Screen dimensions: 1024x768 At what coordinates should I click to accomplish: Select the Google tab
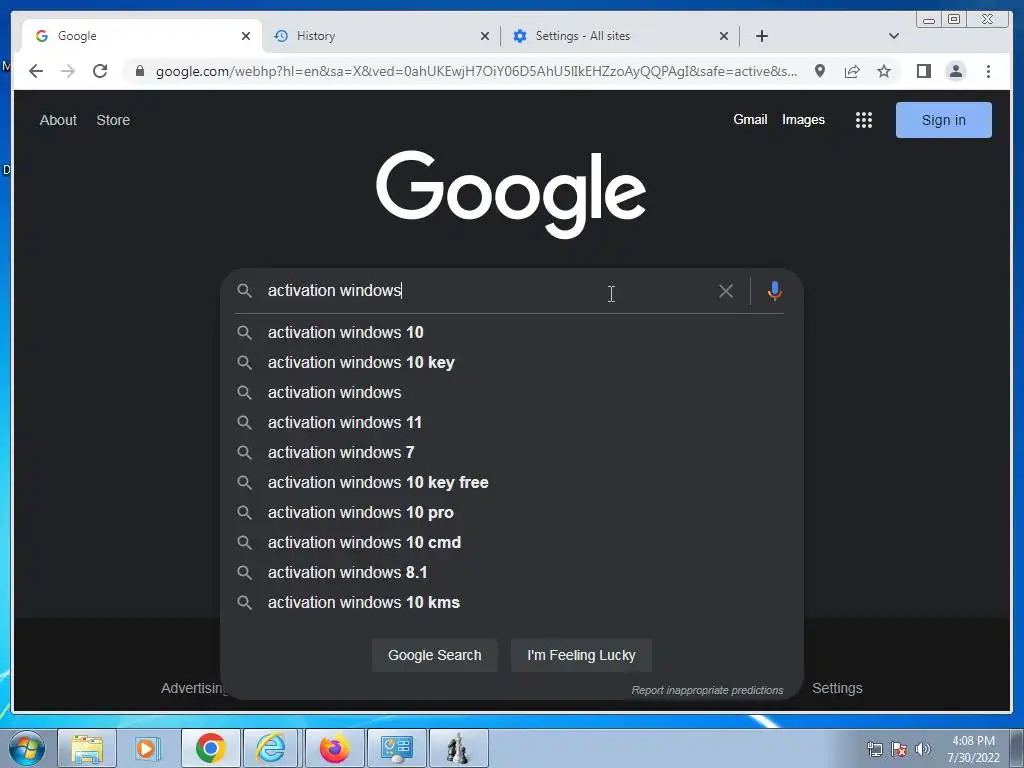click(142, 36)
